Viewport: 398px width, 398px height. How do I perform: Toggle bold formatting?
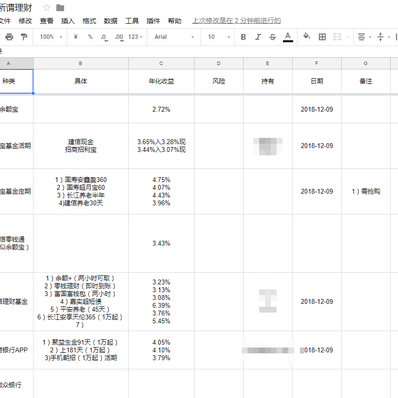tap(243, 37)
